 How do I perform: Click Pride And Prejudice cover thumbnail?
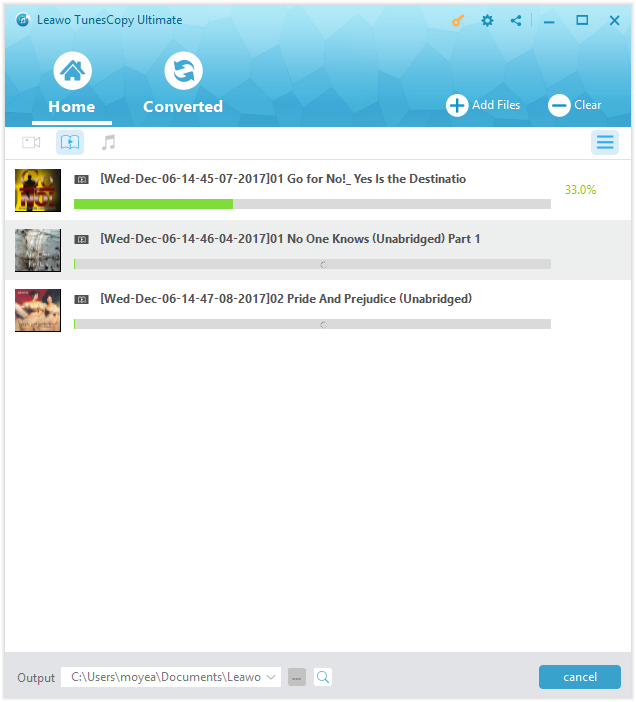click(38, 310)
